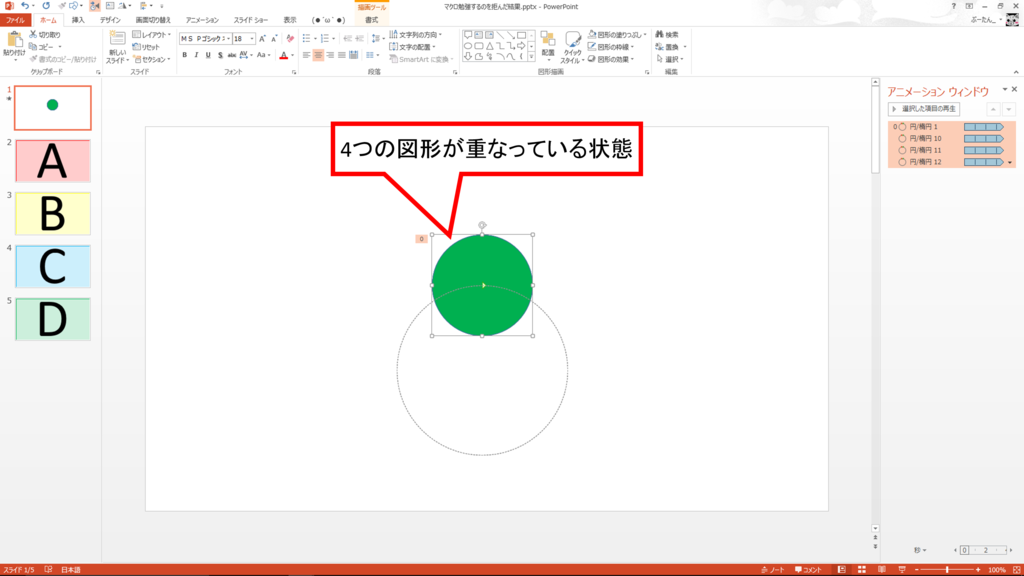Image resolution: width=1024 pixels, height=576 pixels.
Task: Select the 検索 (Find) icon in Editing group
Action: click(x=667, y=35)
